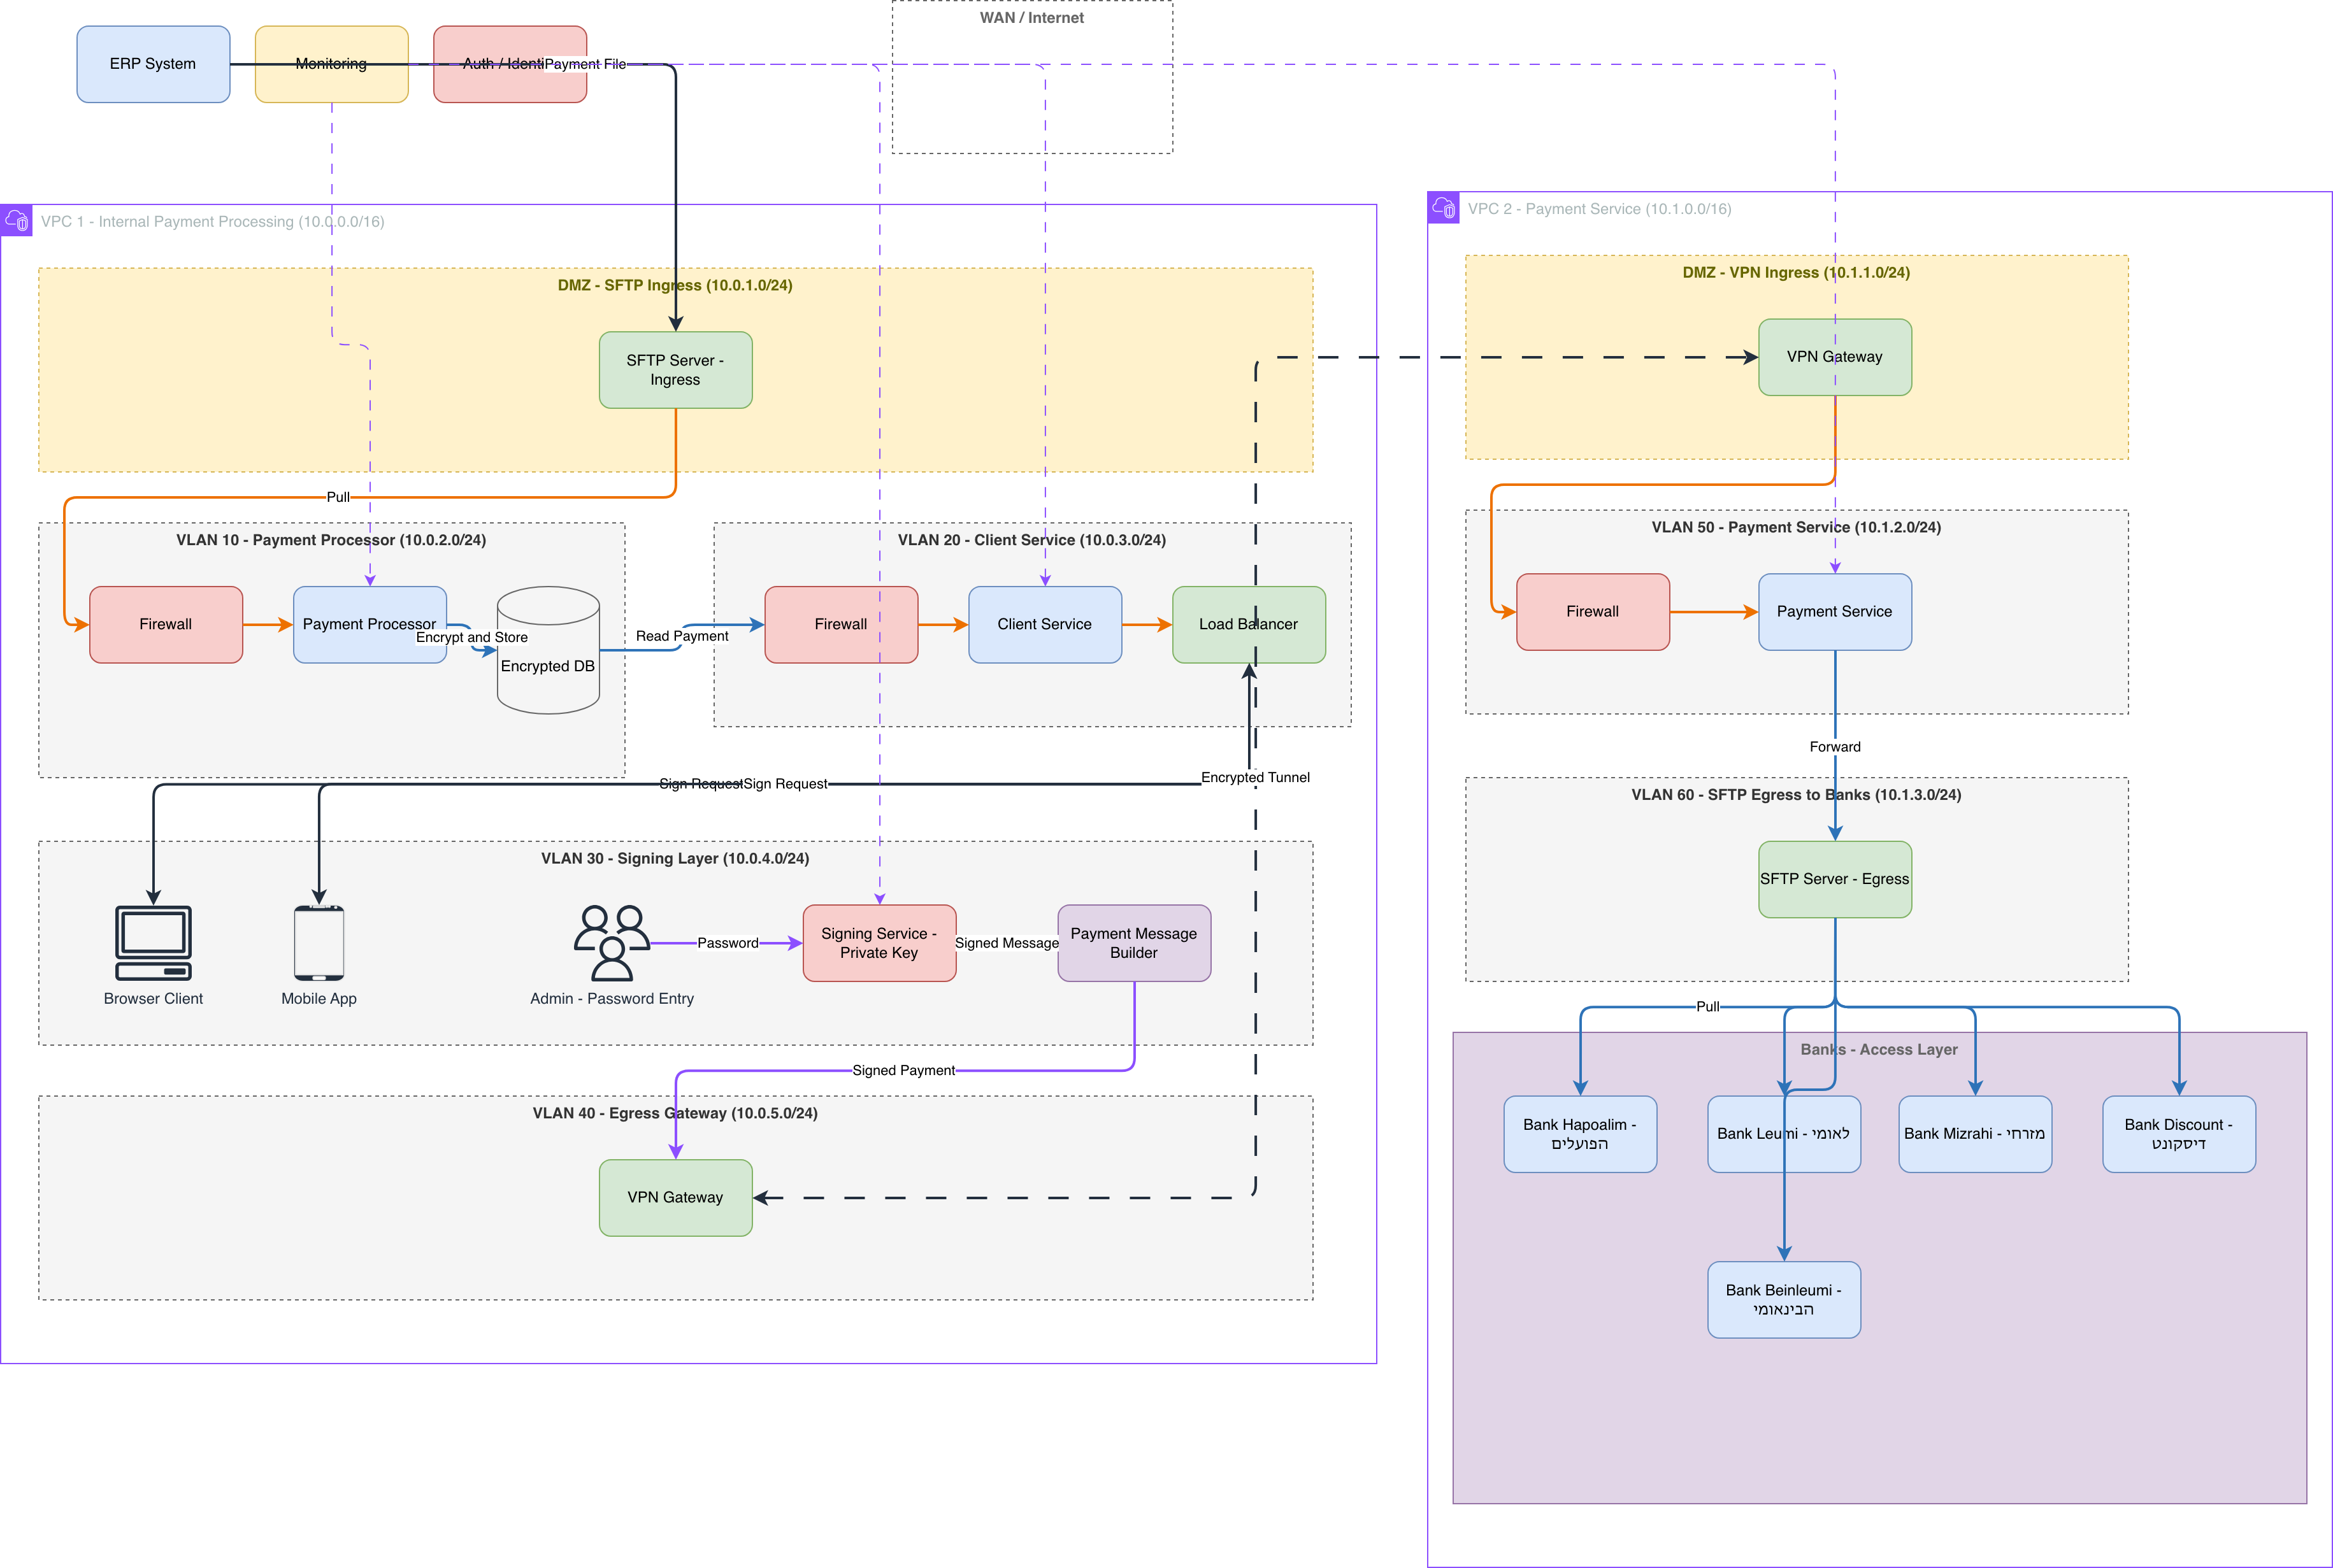Select the Encrypted DB cylinder
Image resolution: width=2333 pixels, height=1568 pixels.
pyautogui.click(x=548, y=650)
